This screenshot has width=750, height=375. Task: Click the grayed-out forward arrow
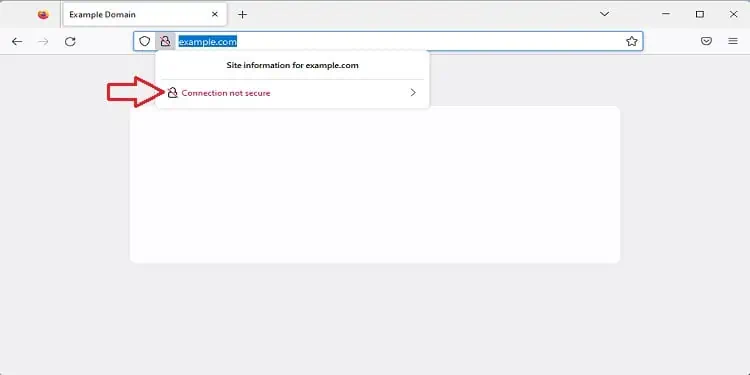[44, 42]
